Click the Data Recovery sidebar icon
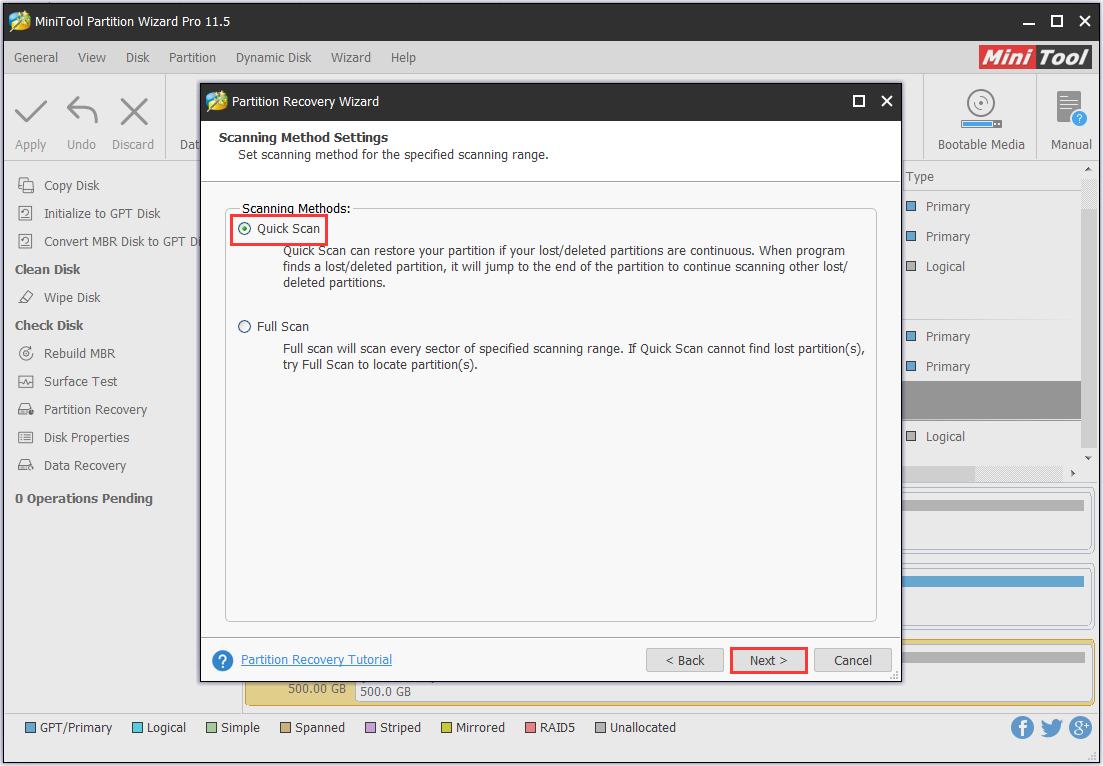Screen dimensions: 1103x766 [26, 466]
